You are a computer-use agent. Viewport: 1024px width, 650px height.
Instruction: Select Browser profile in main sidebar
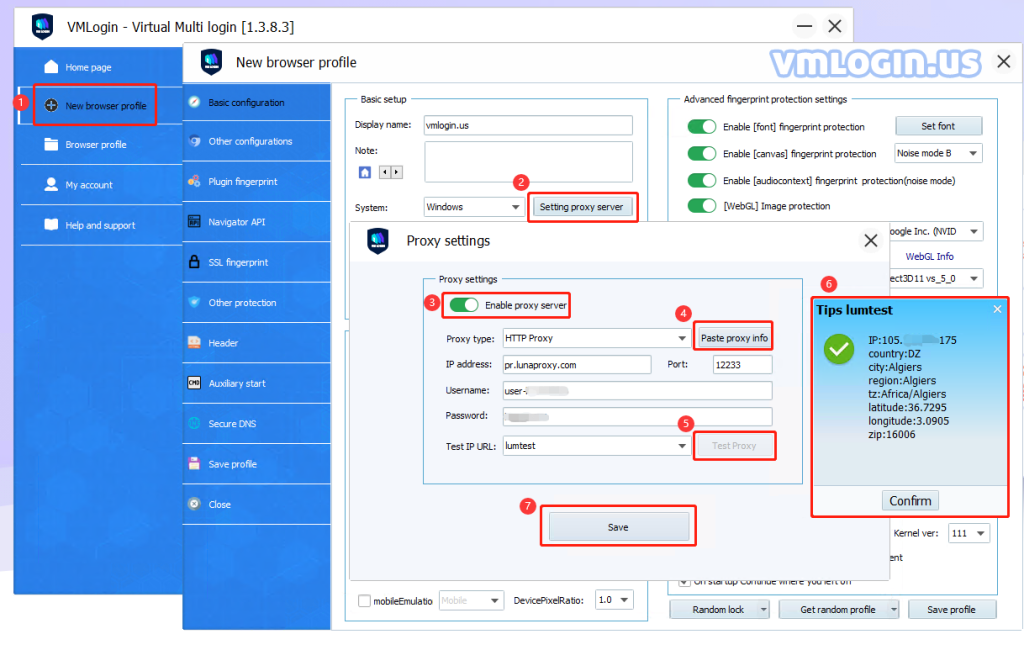98,144
